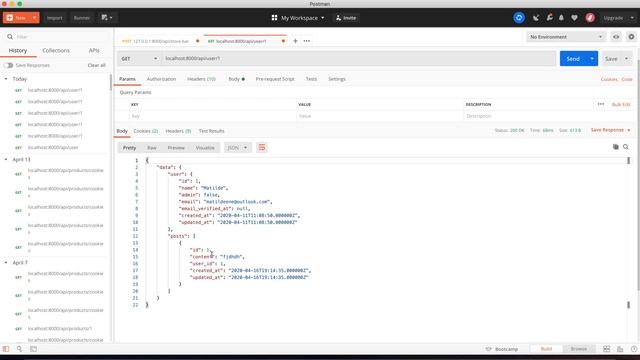Screen dimensions: 640x360
Task: Open the Authorization request tab
Action: (x=161, y=79)
